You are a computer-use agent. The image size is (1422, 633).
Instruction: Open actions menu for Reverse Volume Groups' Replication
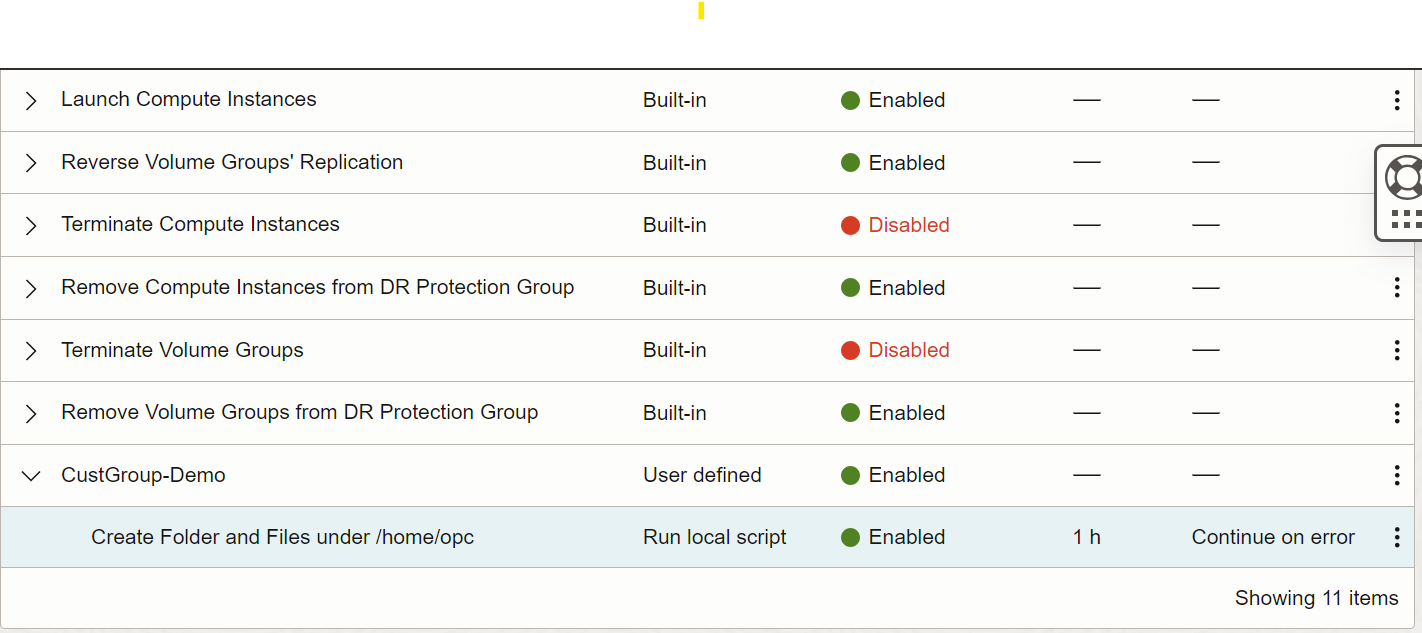click(x=1396, y=162)
